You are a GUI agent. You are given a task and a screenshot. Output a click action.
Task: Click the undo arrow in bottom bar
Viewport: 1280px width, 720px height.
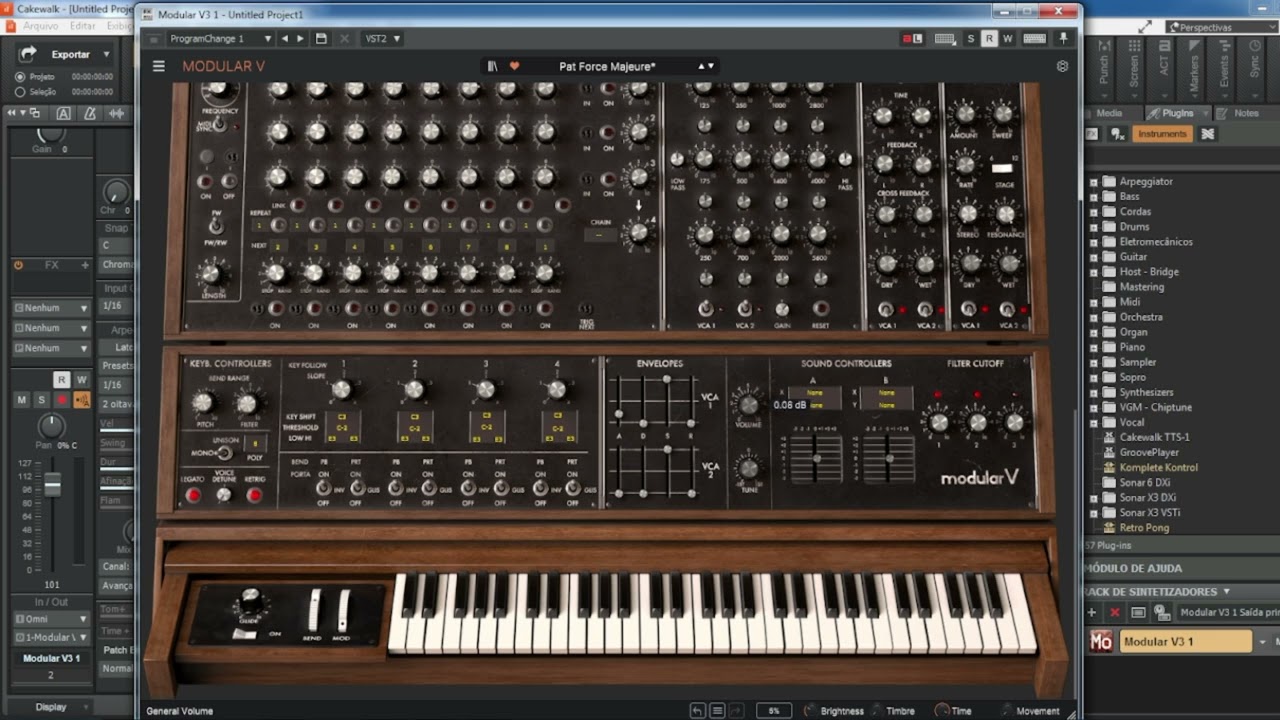pos(698,711)
